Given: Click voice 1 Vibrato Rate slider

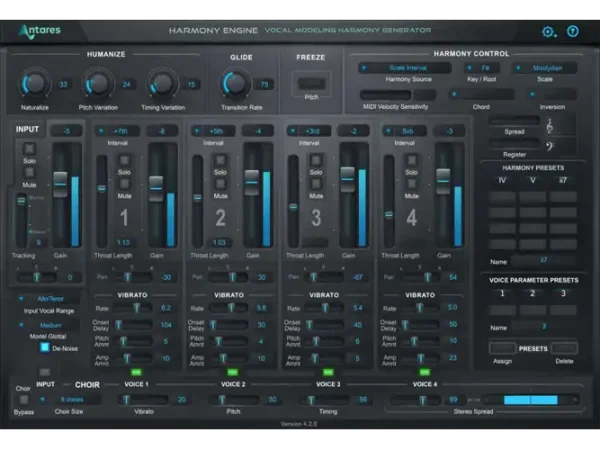Looking at the screenshot, I should point(133,308).
